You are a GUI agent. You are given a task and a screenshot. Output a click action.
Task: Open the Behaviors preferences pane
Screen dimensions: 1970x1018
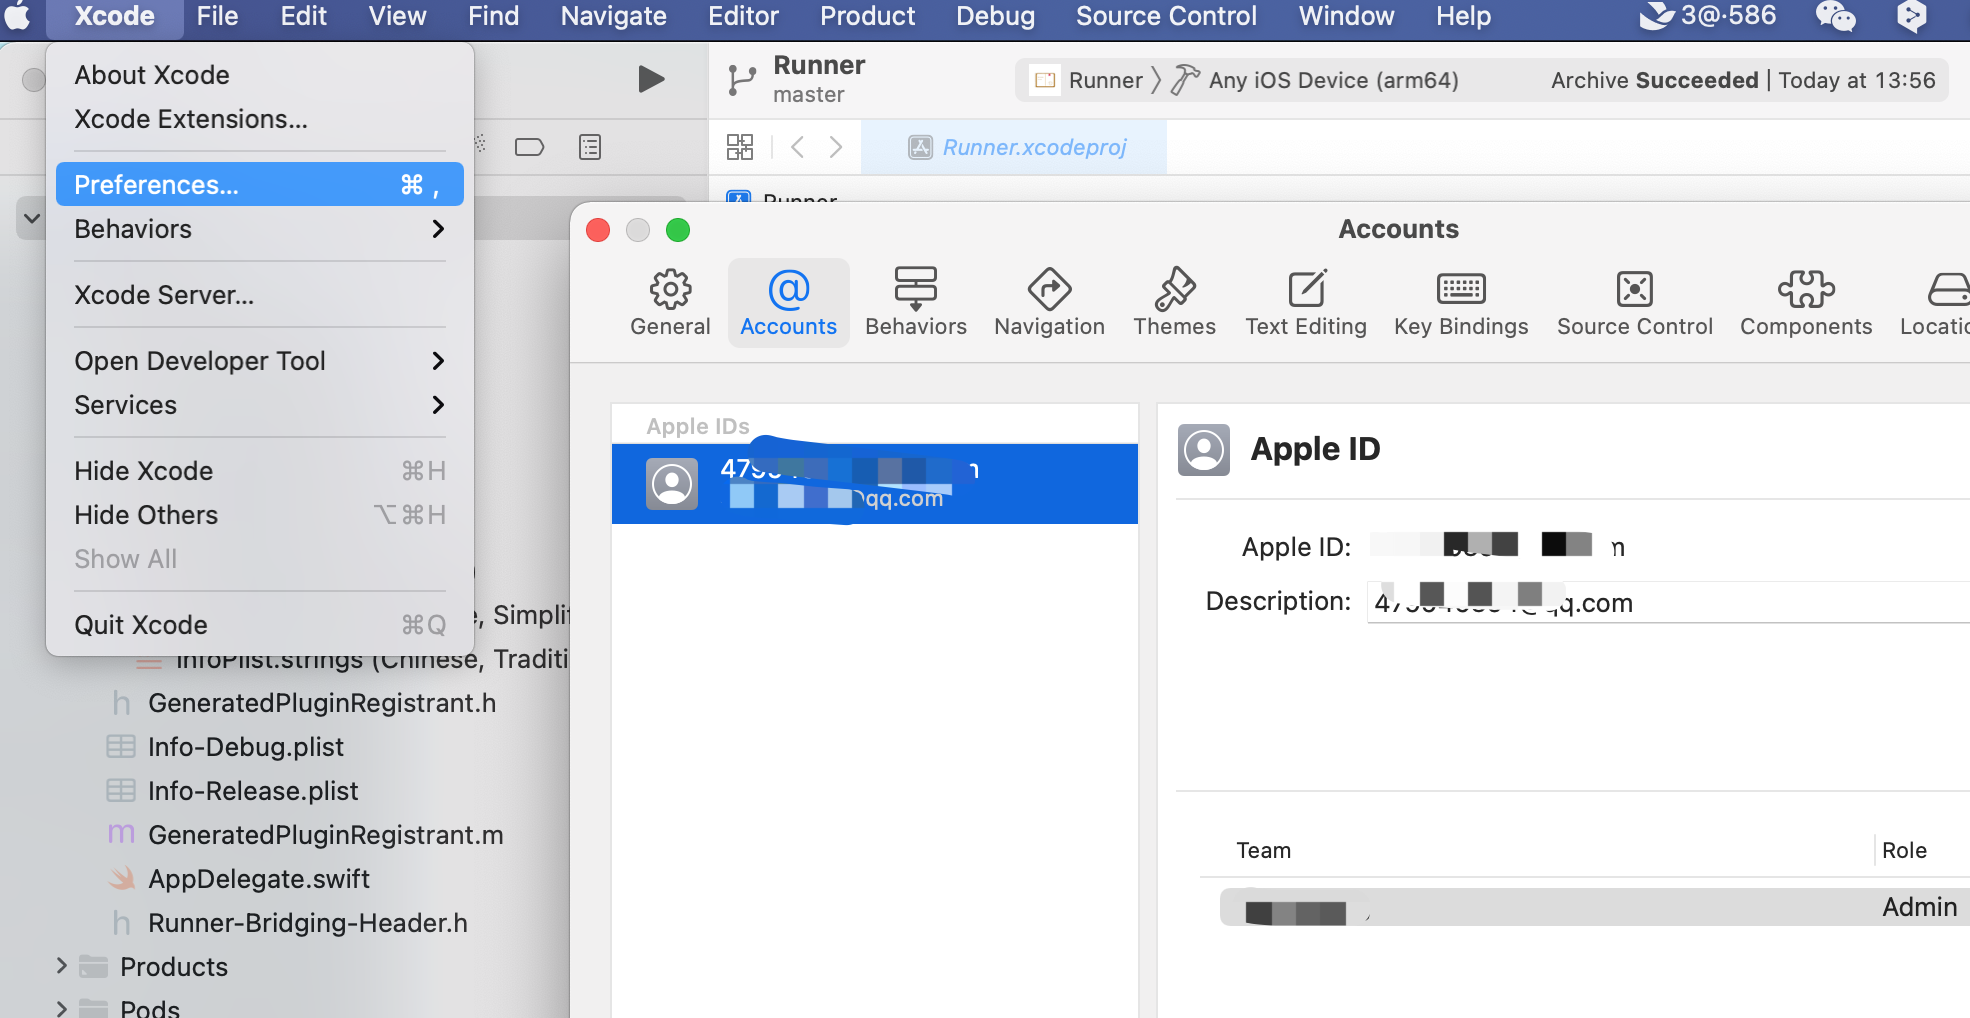[x=915, y=303]
